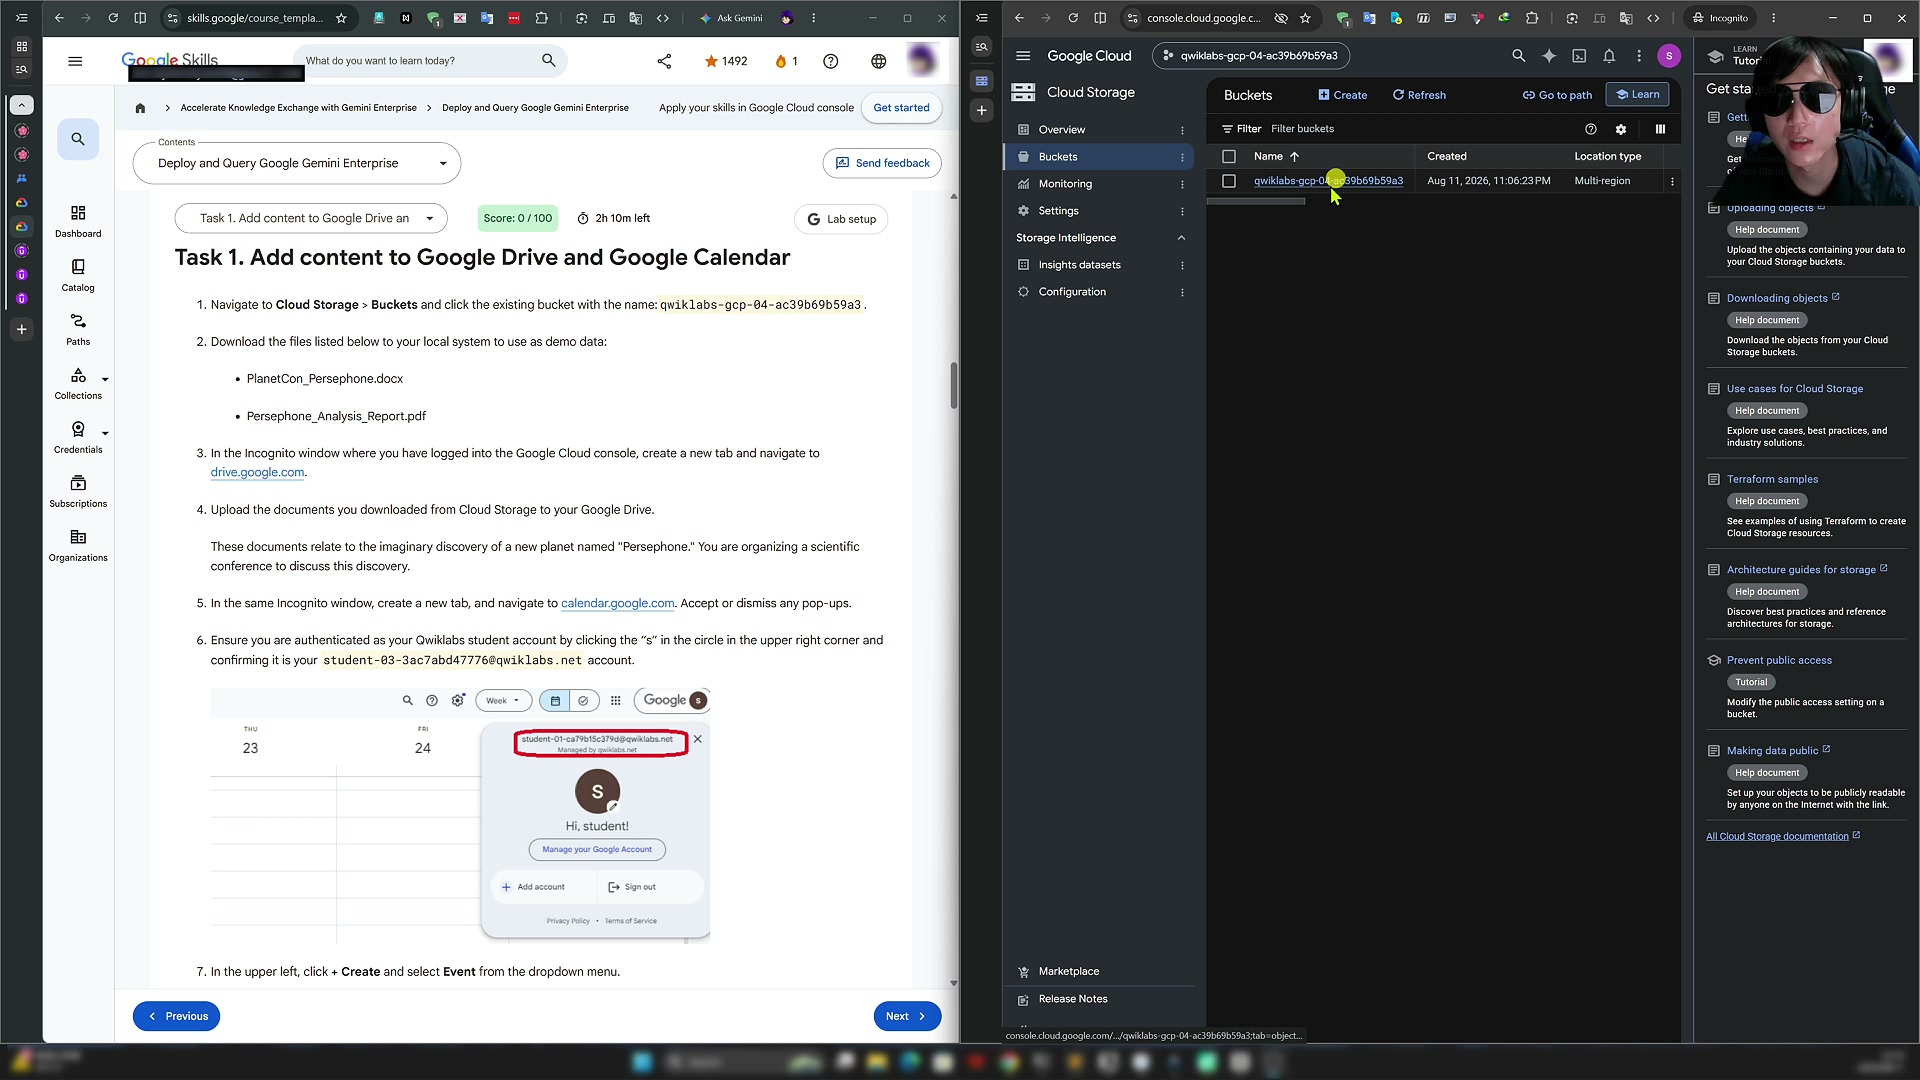
Task: Open Settings in Cloud Storage navigation
Action: coord(1058,211)
